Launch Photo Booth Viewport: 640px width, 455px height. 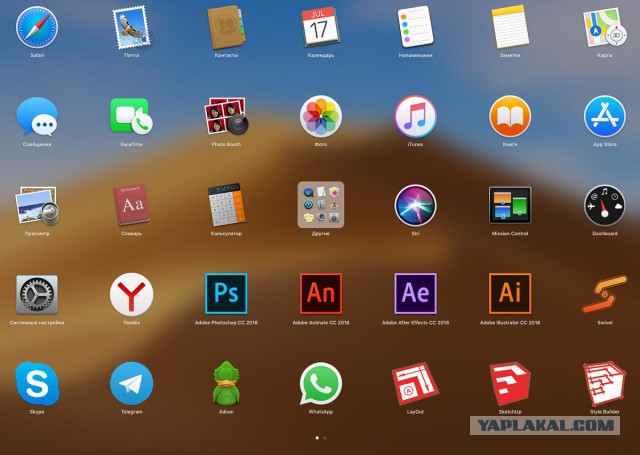[226, 117]
